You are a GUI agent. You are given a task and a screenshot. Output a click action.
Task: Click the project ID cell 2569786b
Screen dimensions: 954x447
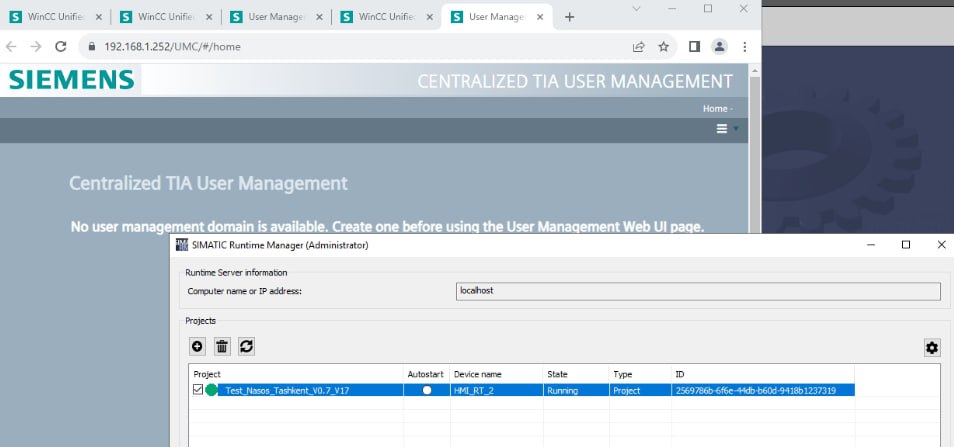(764, 390)
